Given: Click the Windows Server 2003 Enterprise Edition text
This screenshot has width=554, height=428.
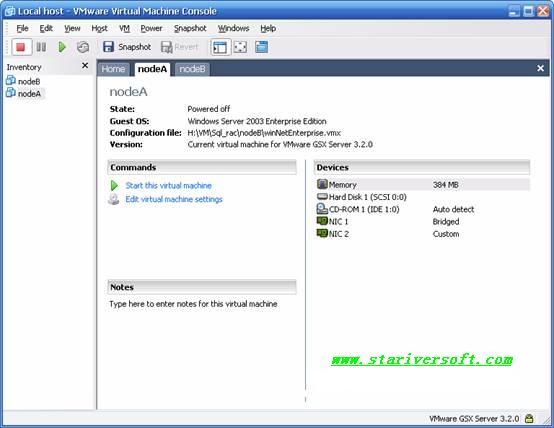Looking at the screenshot, I should 257,121.
